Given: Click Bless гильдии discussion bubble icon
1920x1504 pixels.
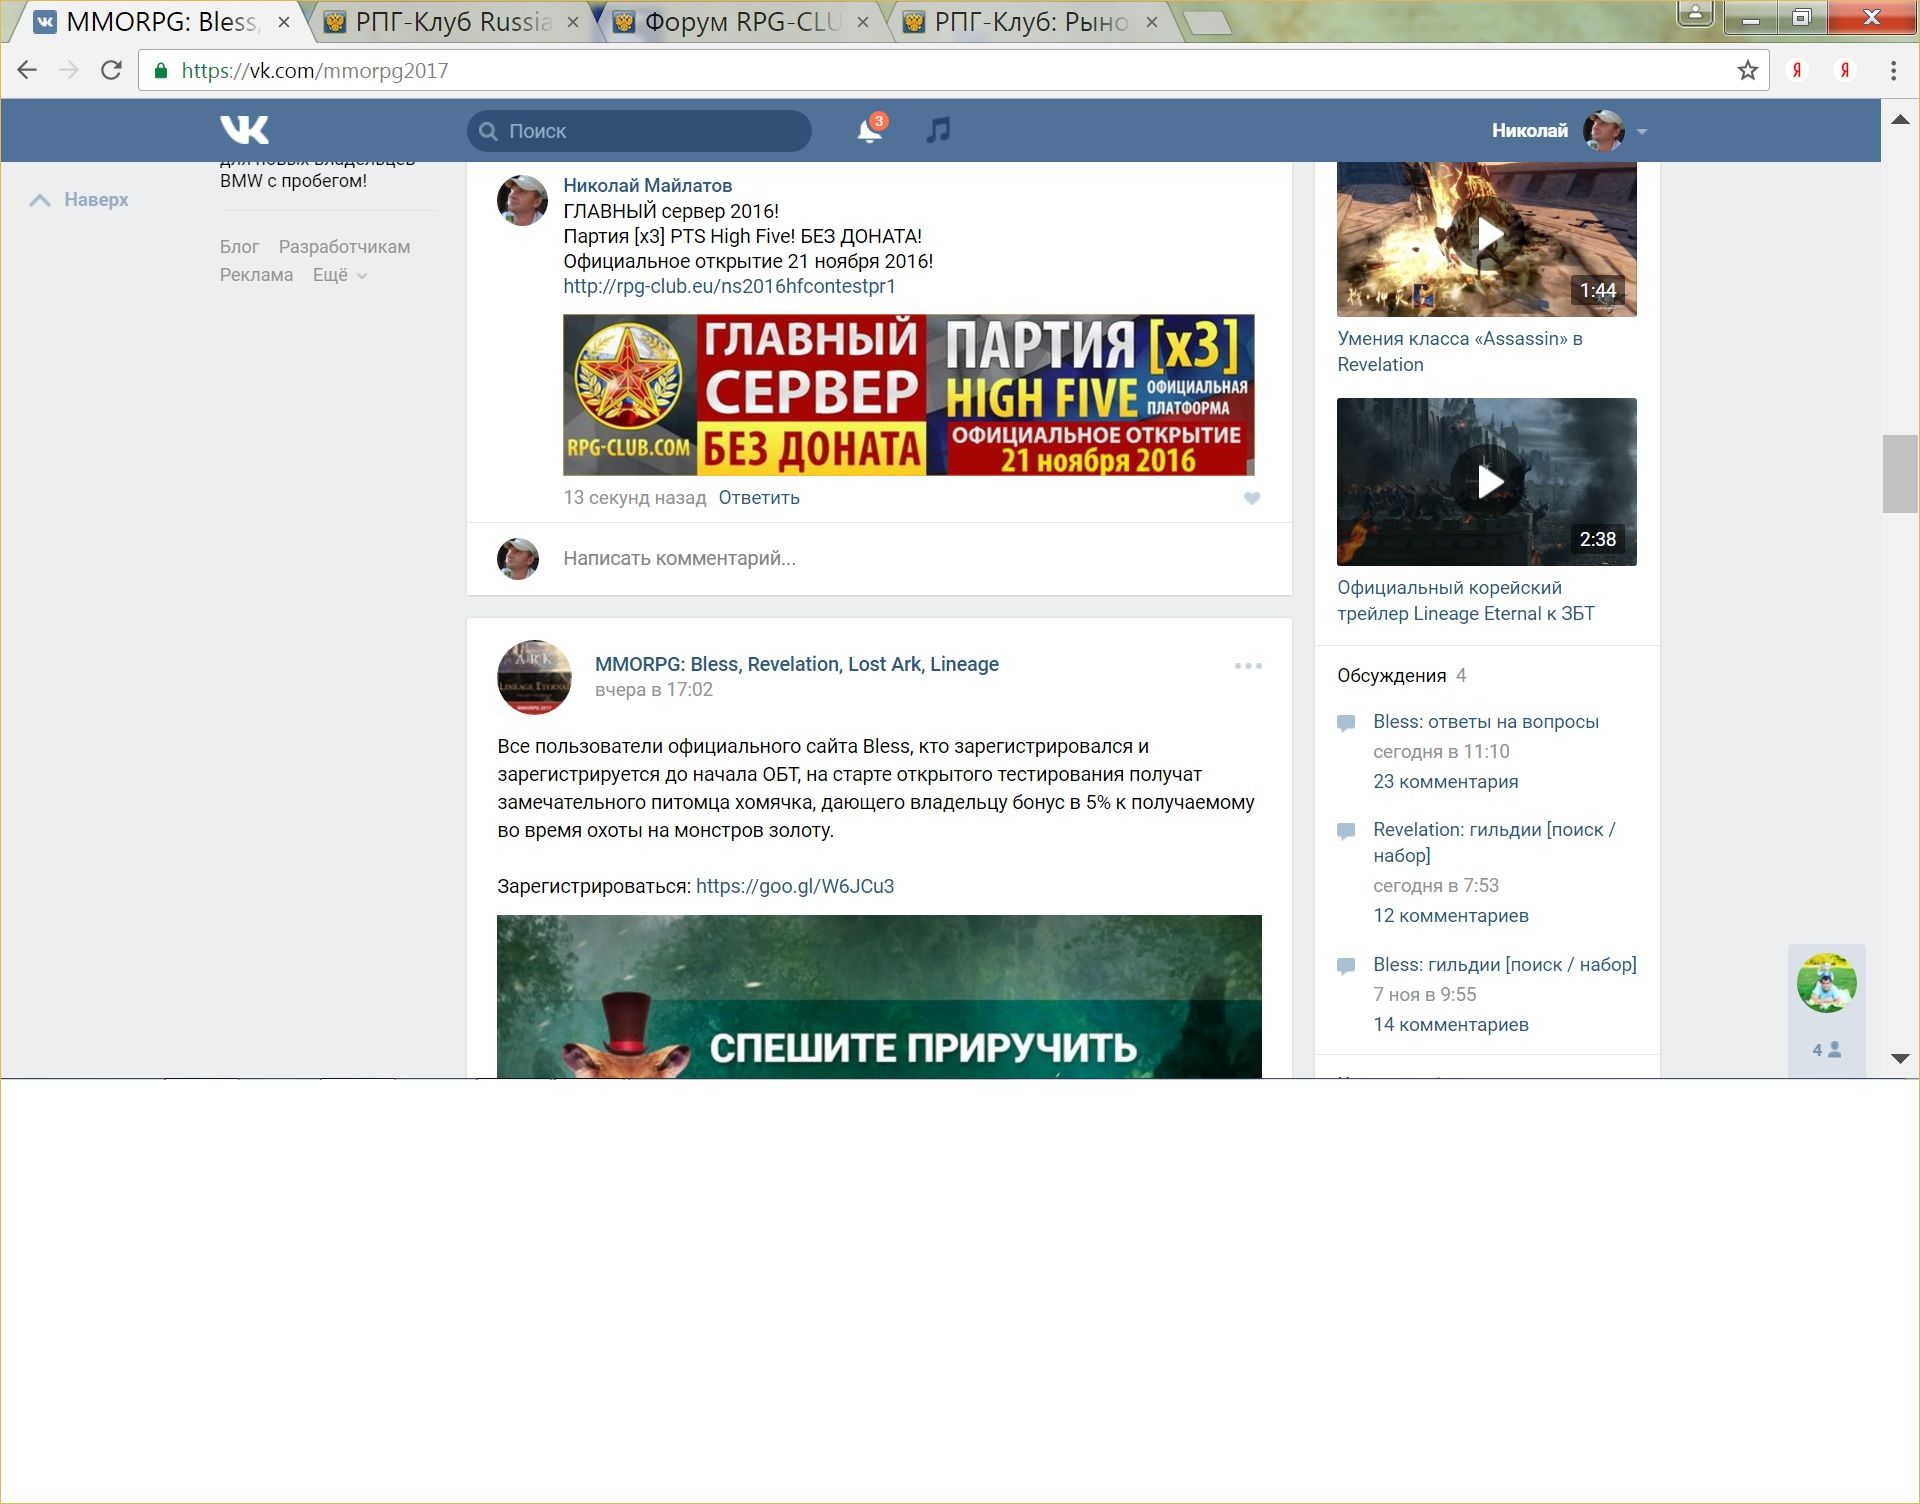Looking at the screenshot, I should tap(1346, 965).
